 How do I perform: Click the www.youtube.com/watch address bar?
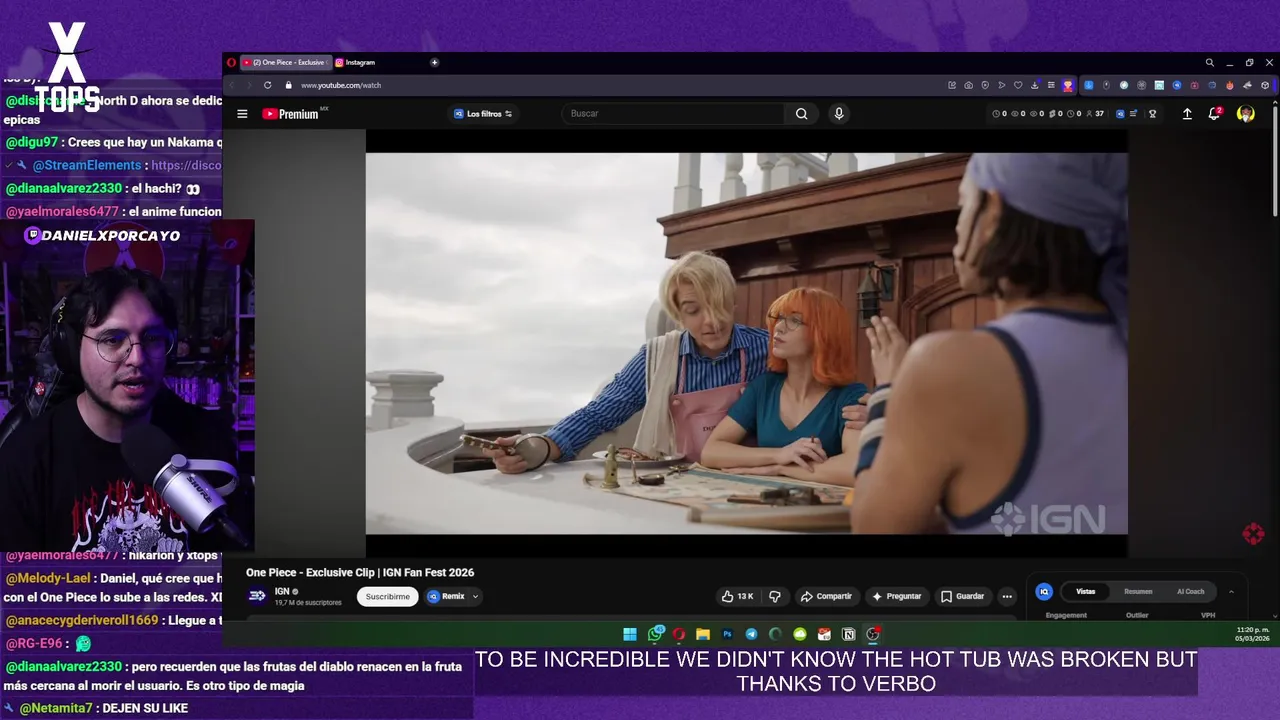(341, 85)
